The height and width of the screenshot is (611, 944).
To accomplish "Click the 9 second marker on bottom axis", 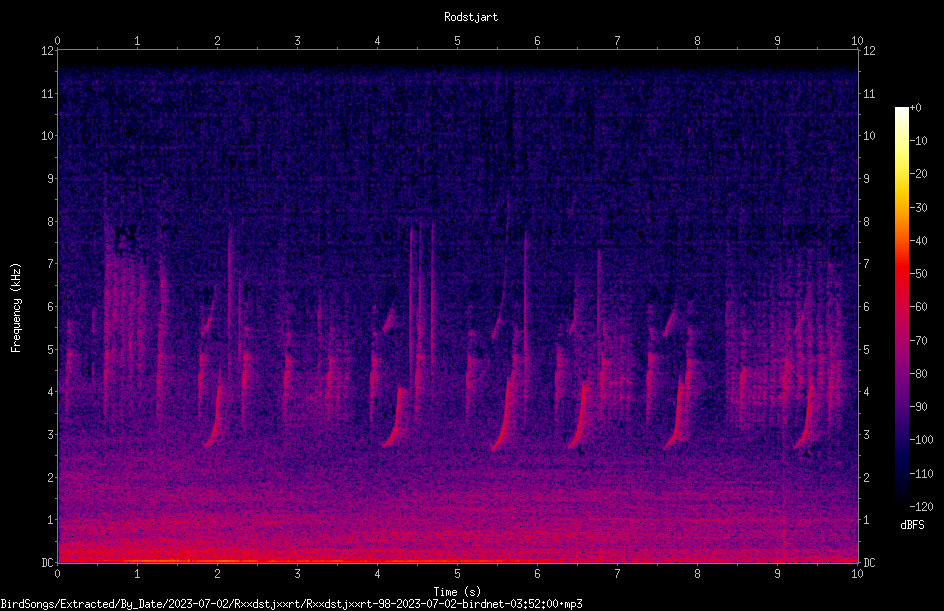I will click(777, 574).
